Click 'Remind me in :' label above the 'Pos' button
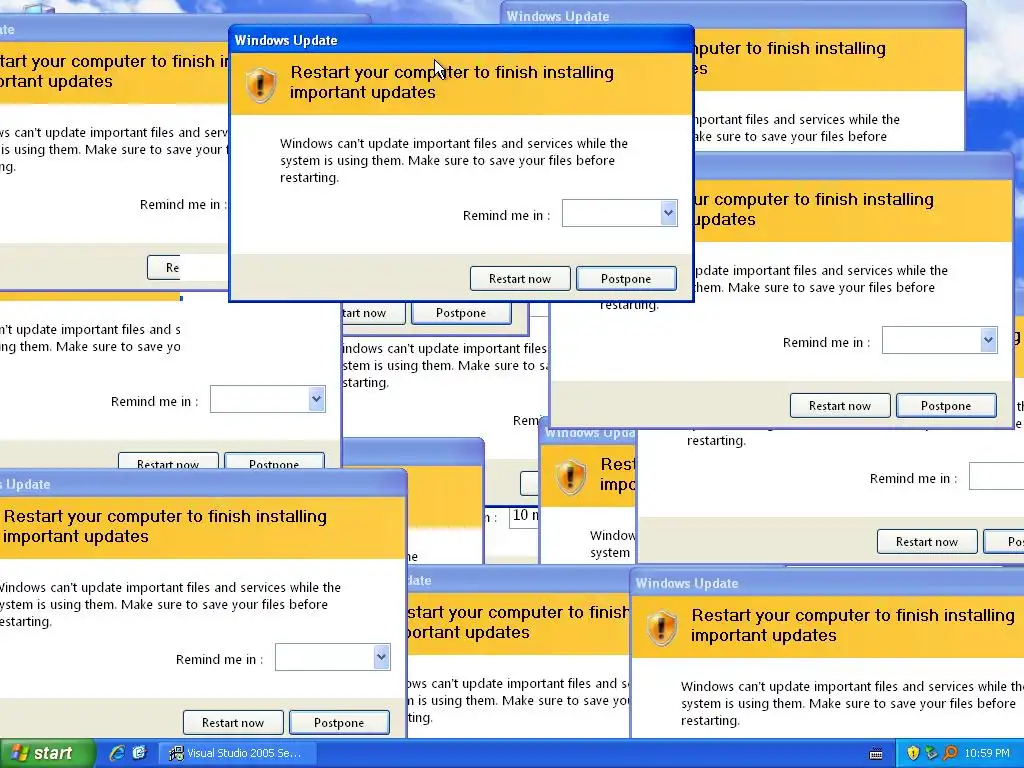The image size is (1024, 768). 913,479
